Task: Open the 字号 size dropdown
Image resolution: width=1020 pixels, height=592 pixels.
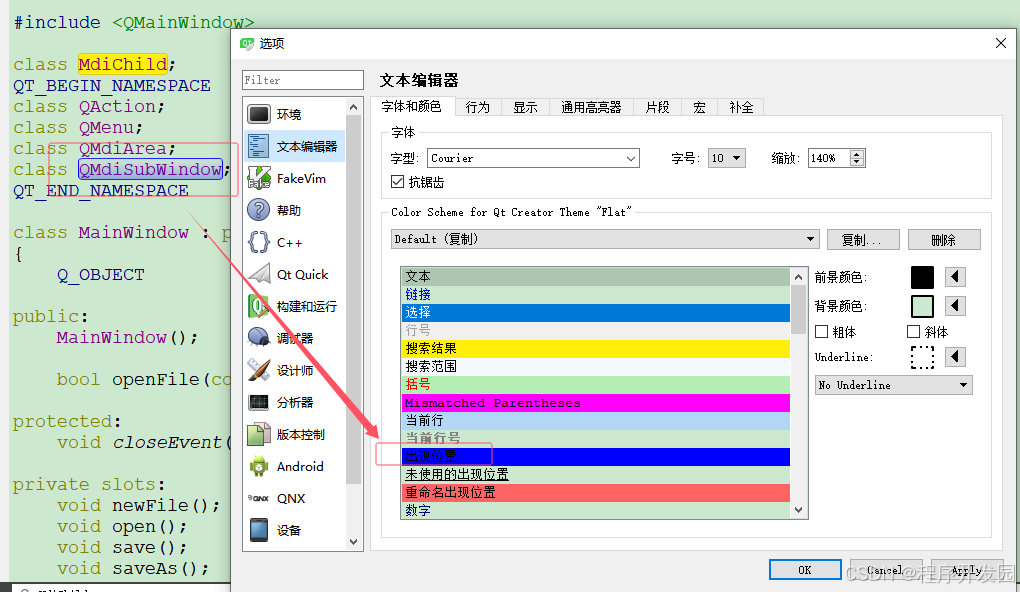Action: 727,158
